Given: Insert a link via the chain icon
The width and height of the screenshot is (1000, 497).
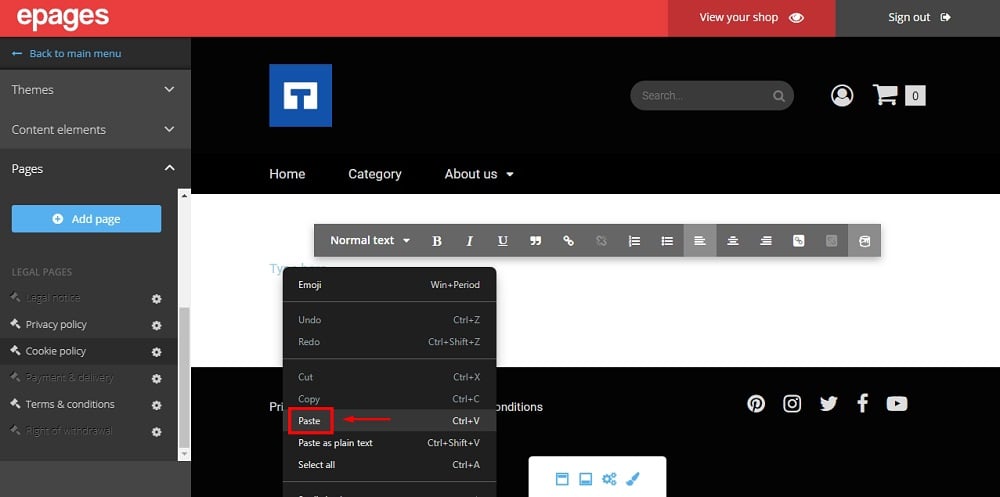Looking at the screenshot, I should point(568,241).
